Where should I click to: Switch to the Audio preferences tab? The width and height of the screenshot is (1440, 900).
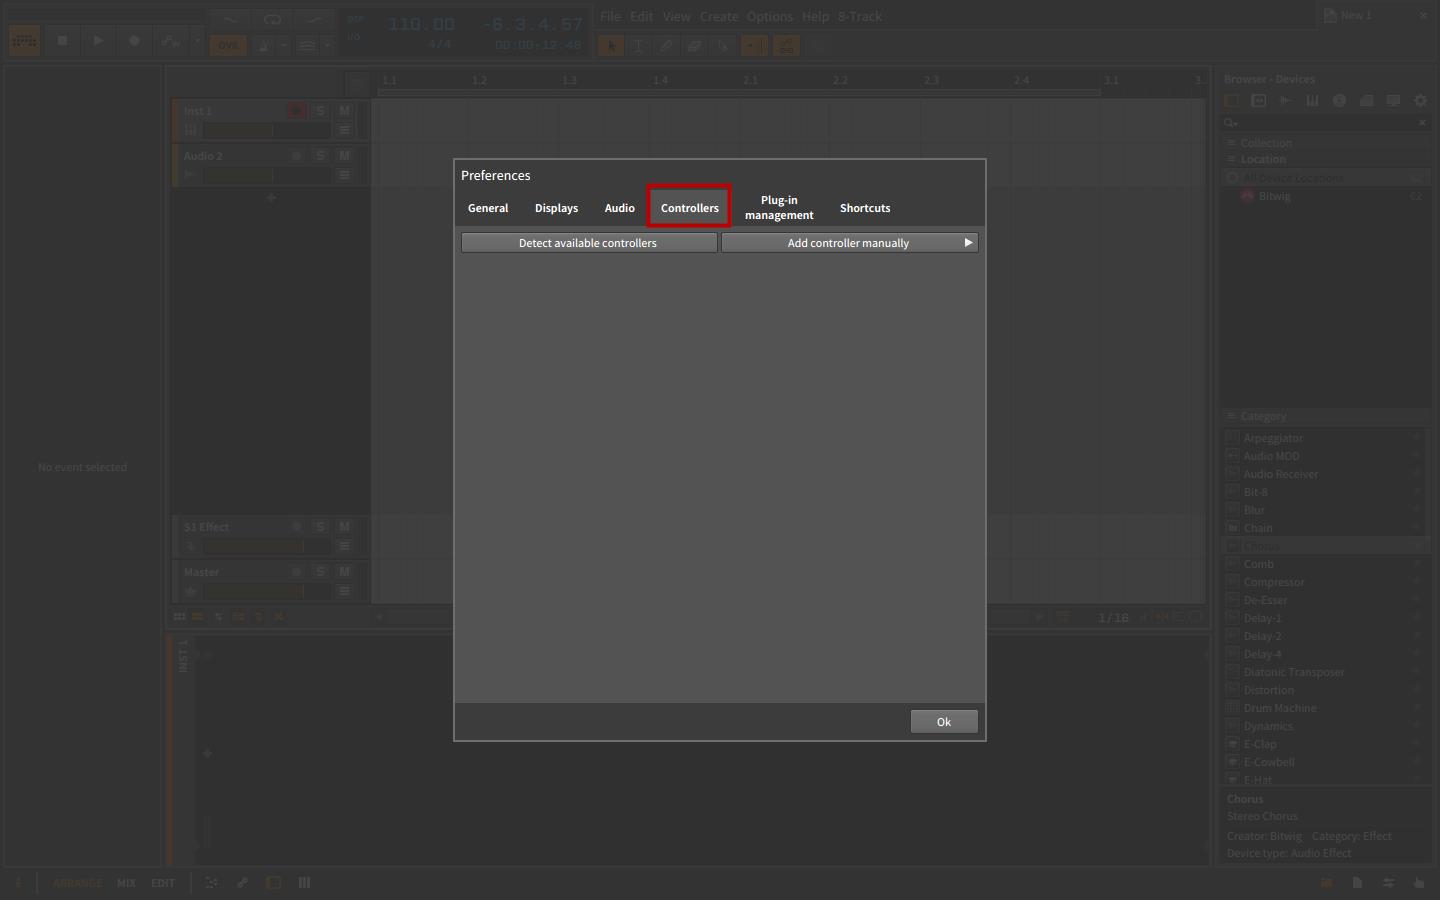(619, 208)
